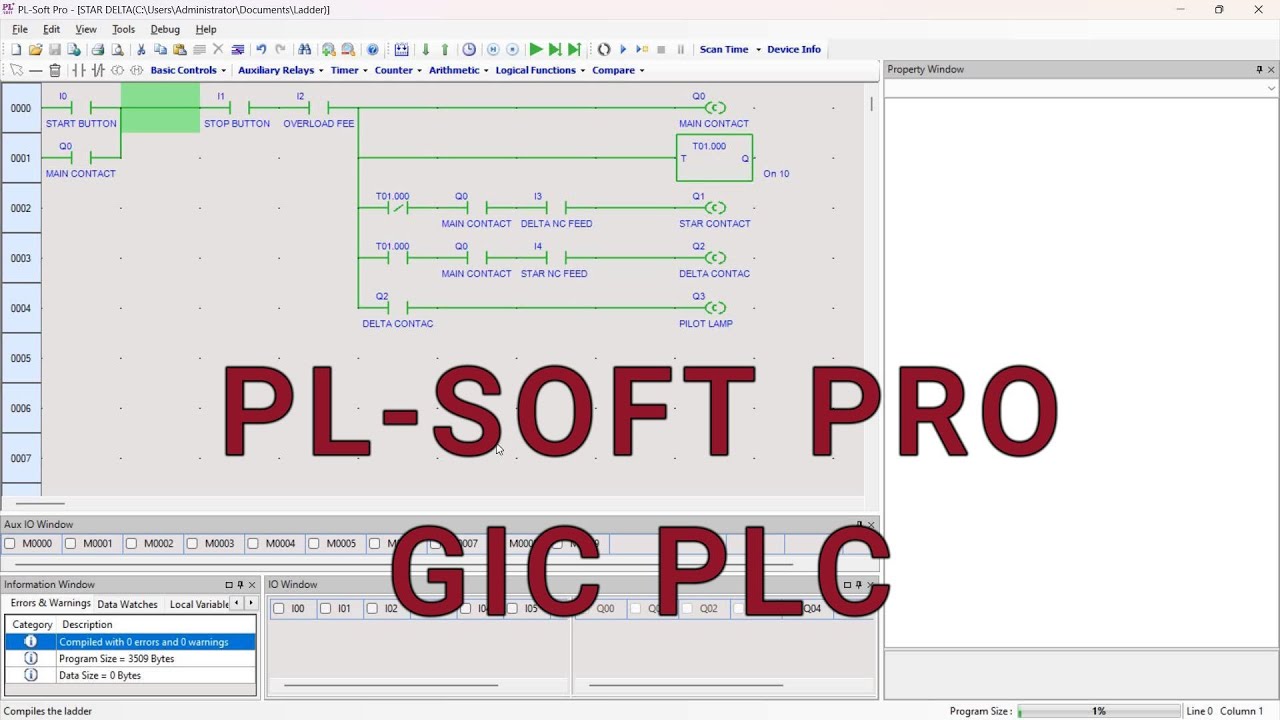Undo the last action
Screen dimensions: 1280x720
[x=261, y=49]
